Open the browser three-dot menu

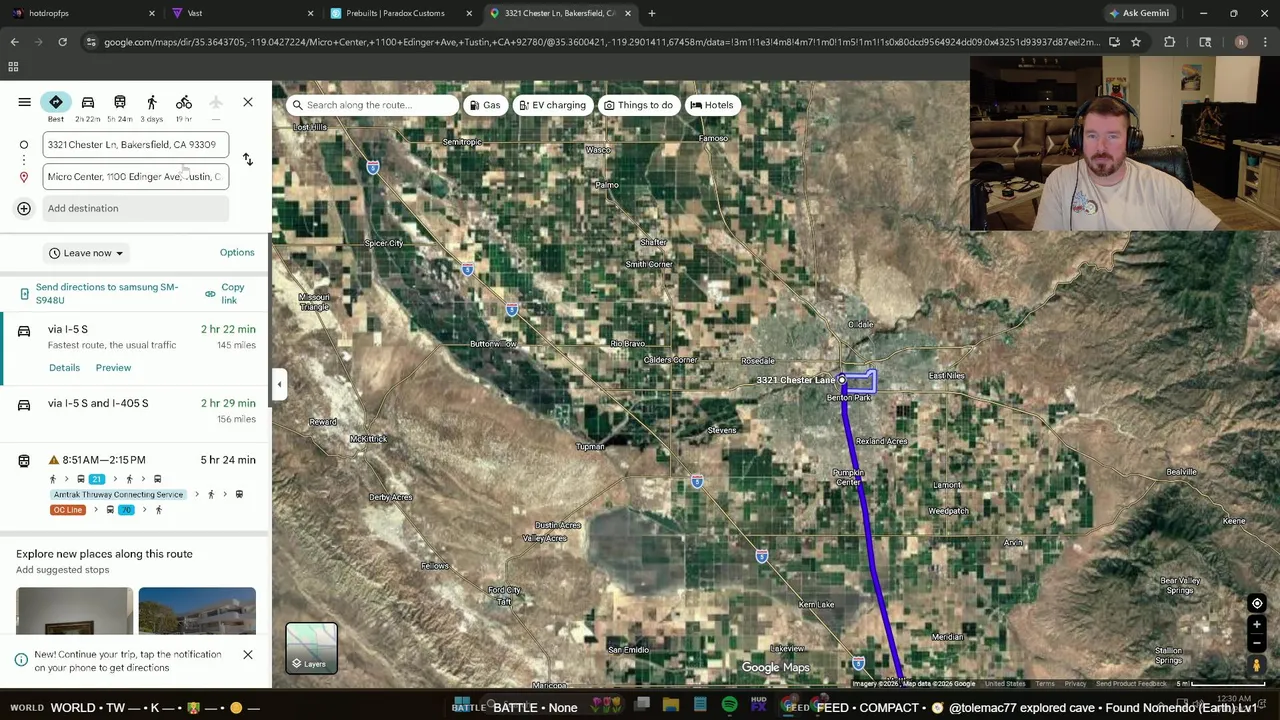tap(1266, 42)
